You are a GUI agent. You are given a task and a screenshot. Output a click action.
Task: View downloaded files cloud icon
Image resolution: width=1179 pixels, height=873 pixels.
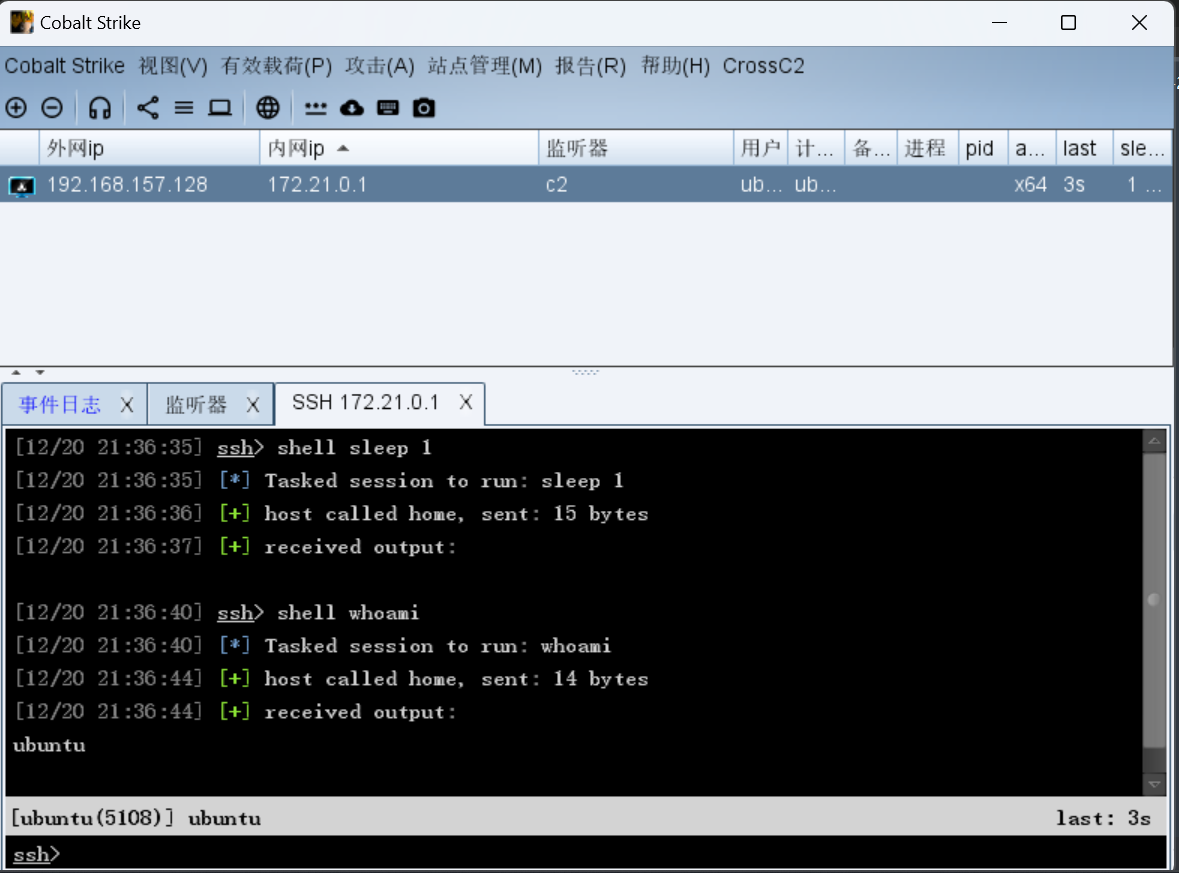pos(351,107)
